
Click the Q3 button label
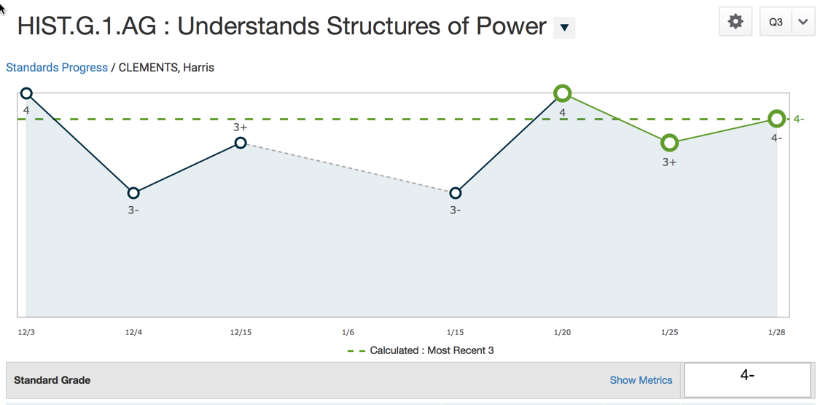tap(776, 22)
